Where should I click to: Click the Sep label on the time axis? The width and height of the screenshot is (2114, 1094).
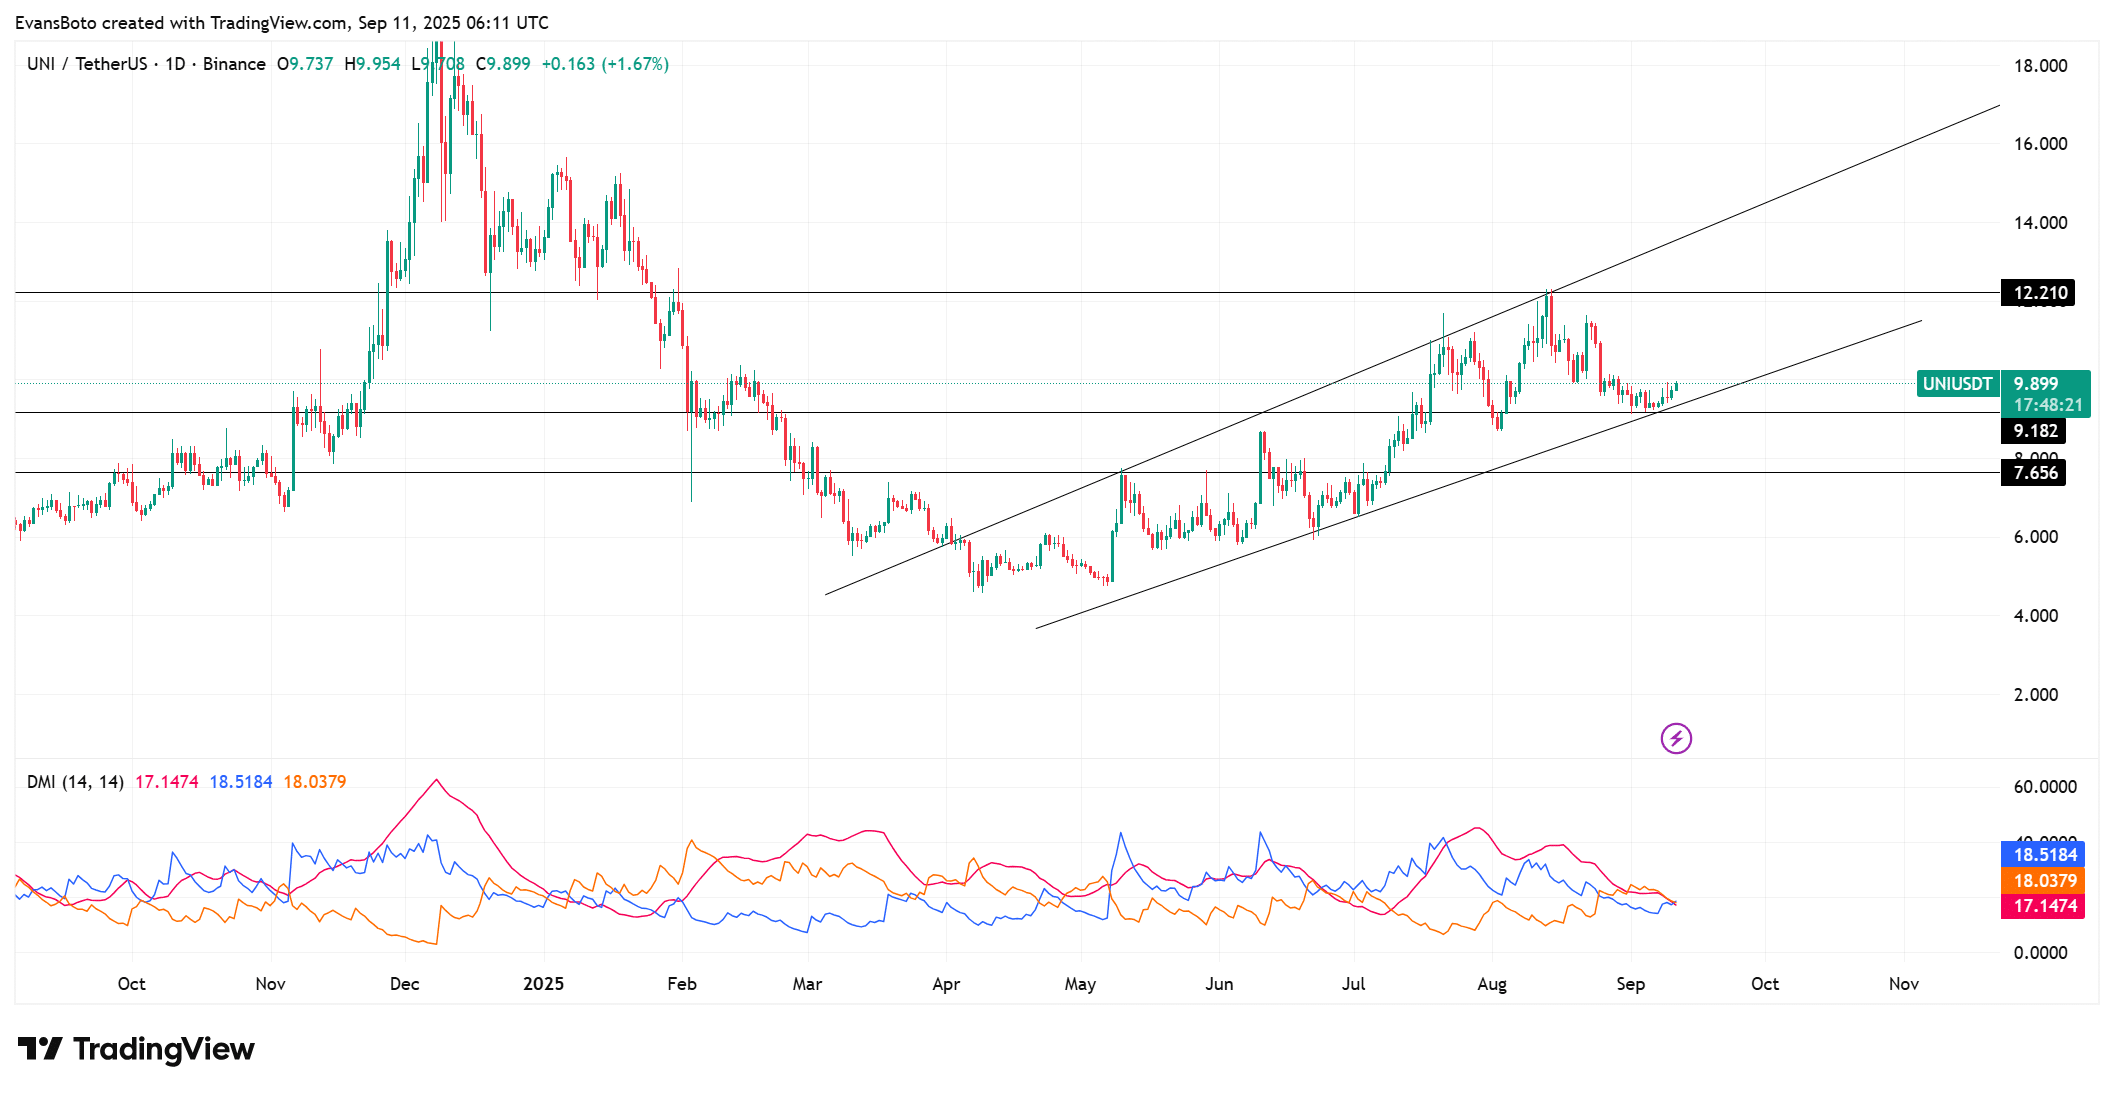tap(1630, 984)
